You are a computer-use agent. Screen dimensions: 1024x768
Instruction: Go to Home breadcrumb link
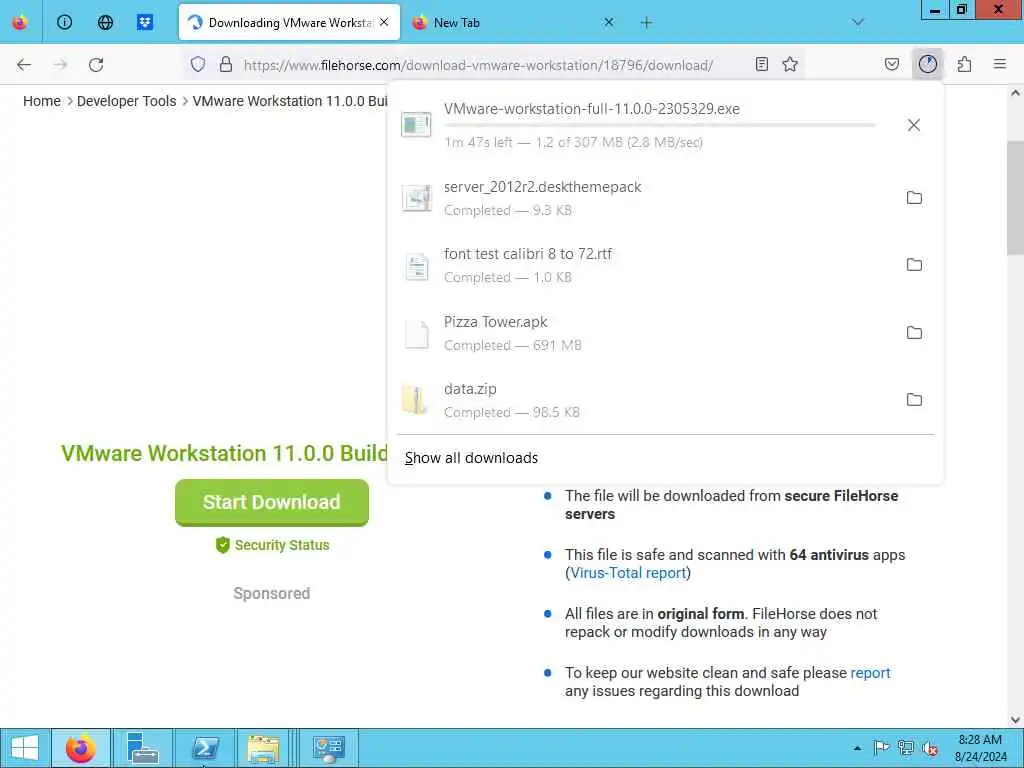click(42, 101)
